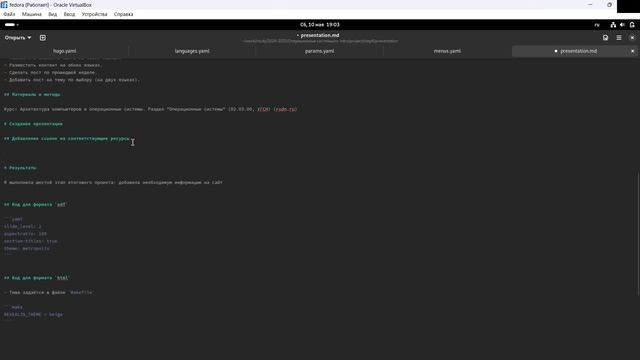Open VirtualBox Файл menu
Screen dimensions: 640x360
9,14
